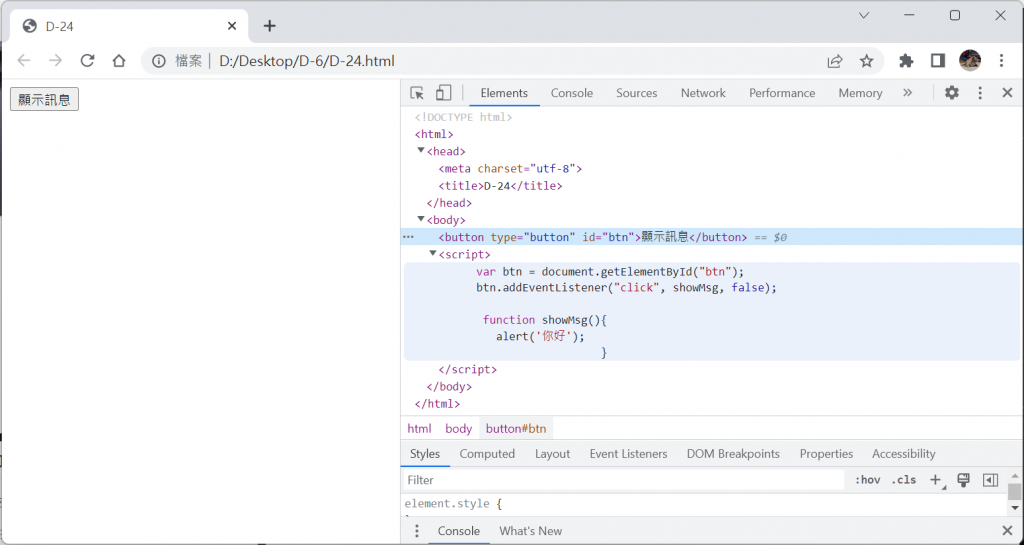Open the Properties sub-tab
1024x545 pixels.
coord(826,454)
